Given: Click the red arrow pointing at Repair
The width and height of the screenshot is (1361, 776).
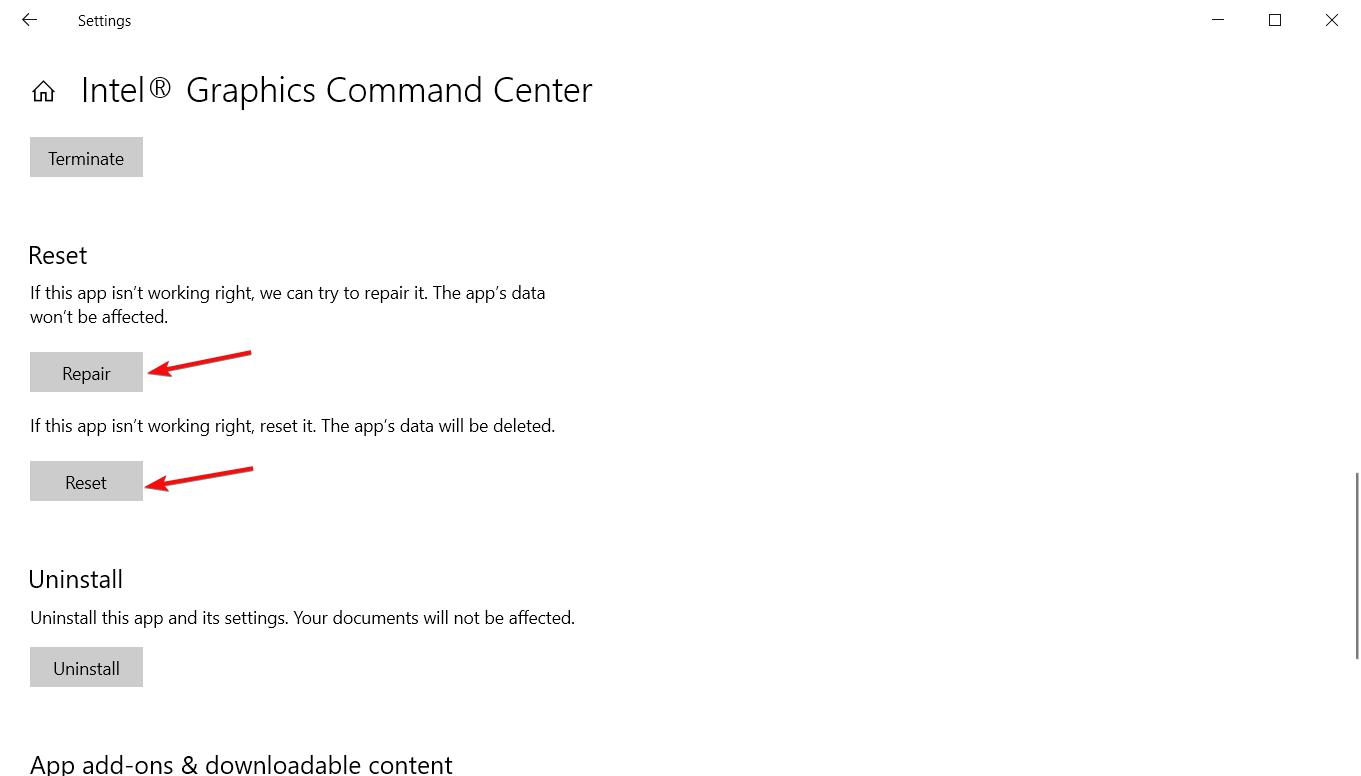Looking at the screenshot, I should [x=200, y=362].
